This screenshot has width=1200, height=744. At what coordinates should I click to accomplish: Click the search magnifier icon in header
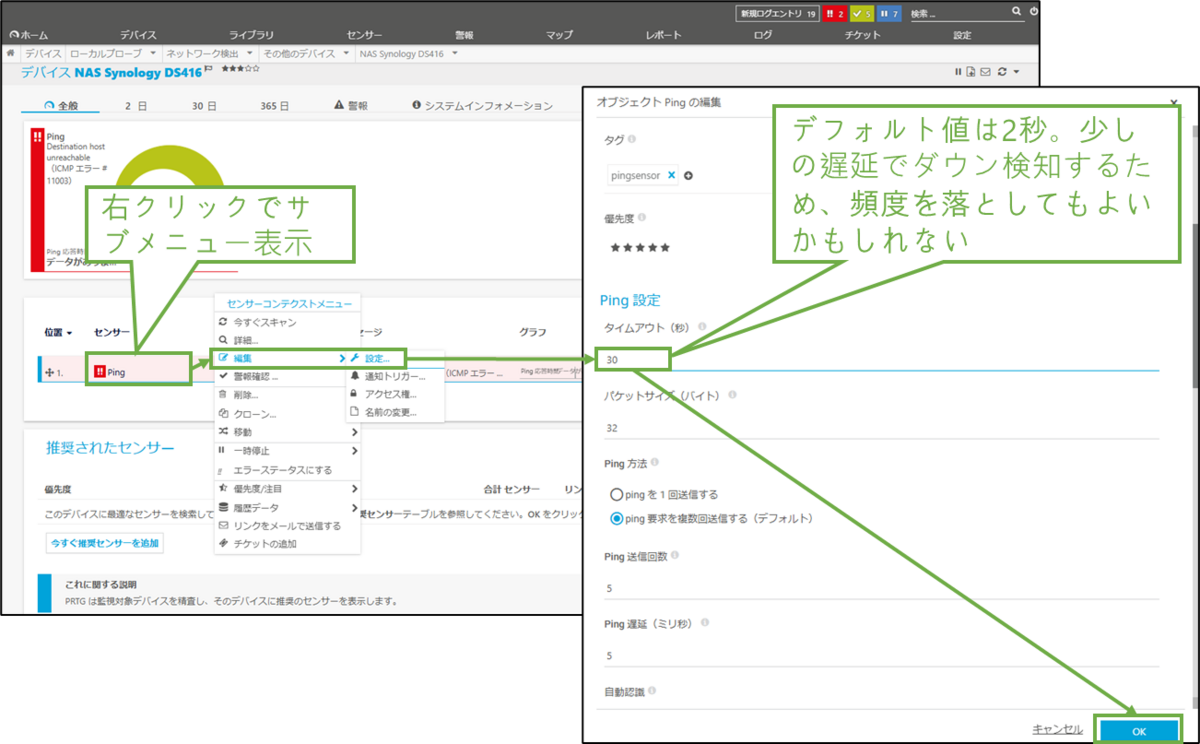[x=1017, y=12]
